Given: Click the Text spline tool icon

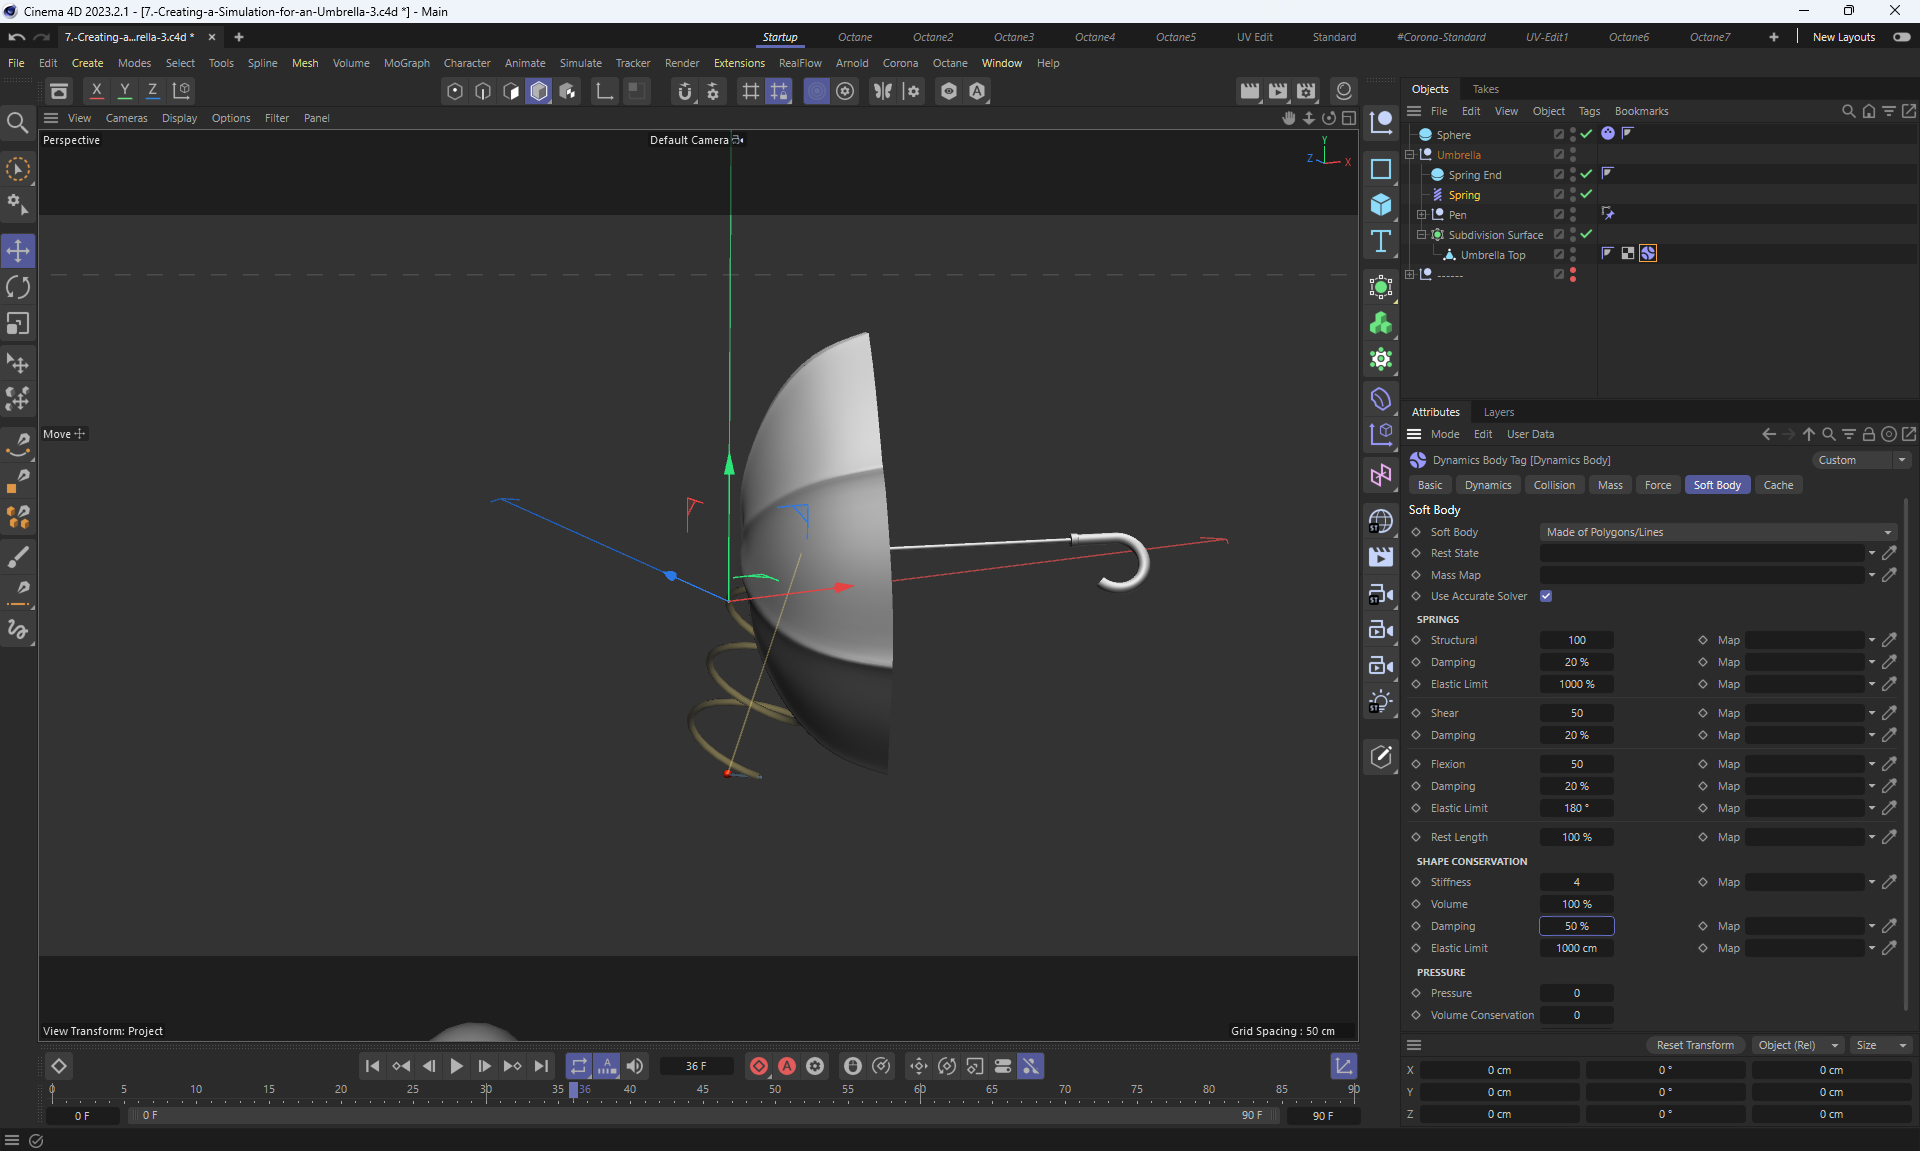Looking at the screenshot, I should point(1381,241).
